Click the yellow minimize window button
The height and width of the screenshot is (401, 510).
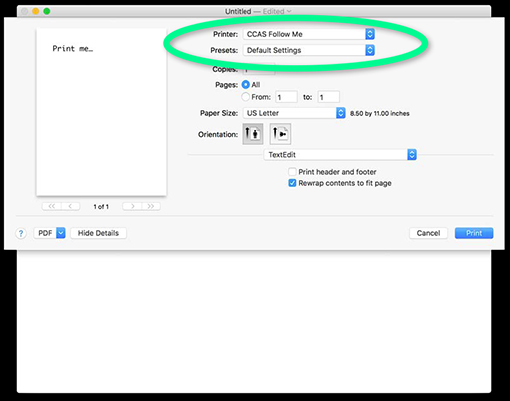pos(36,11)
